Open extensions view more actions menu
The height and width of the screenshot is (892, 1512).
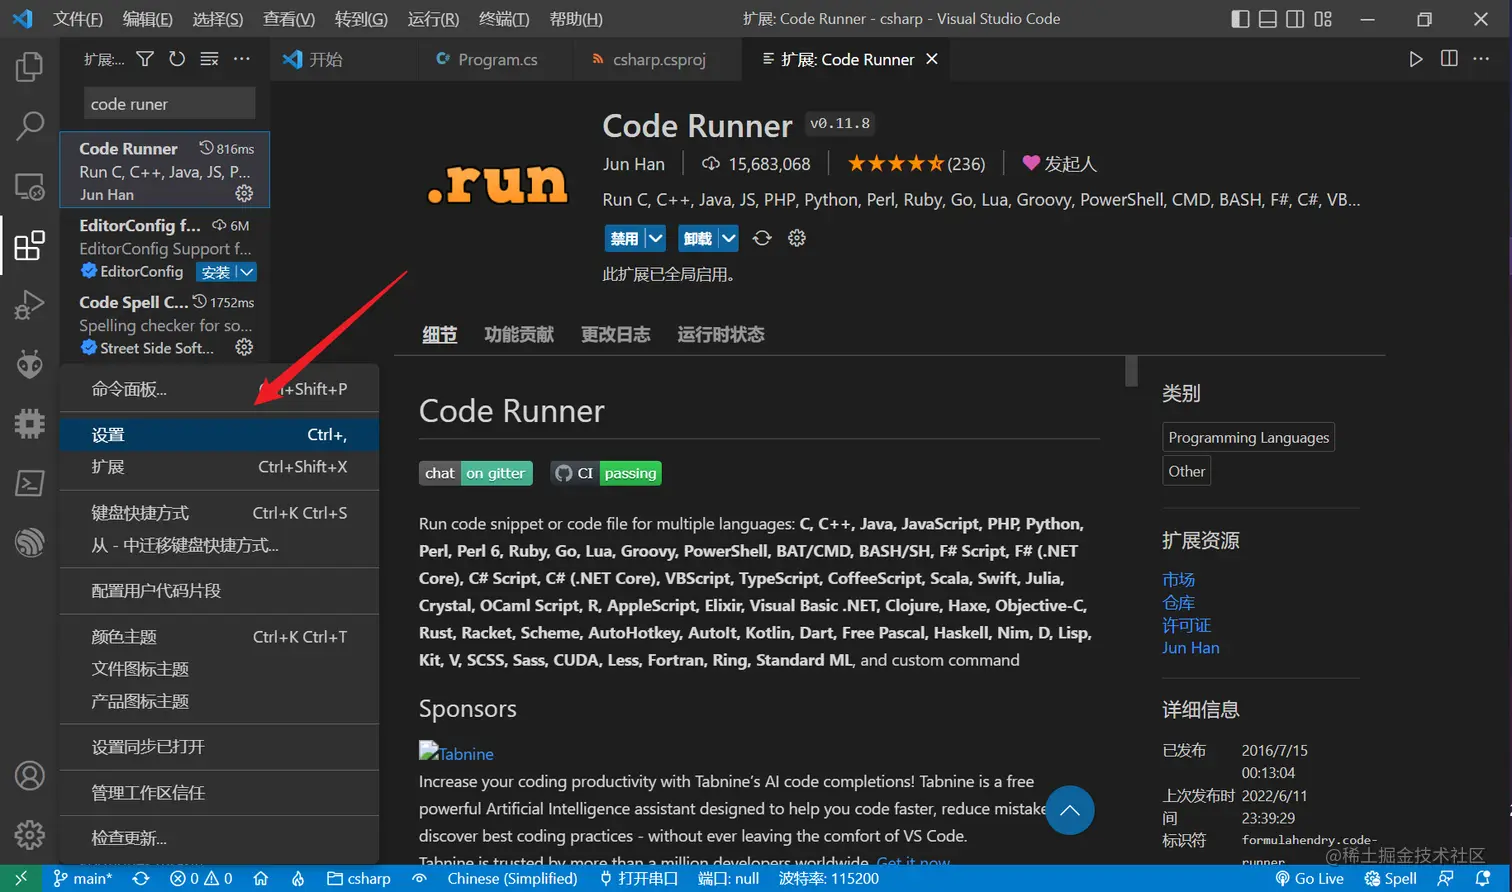point(242,59)
